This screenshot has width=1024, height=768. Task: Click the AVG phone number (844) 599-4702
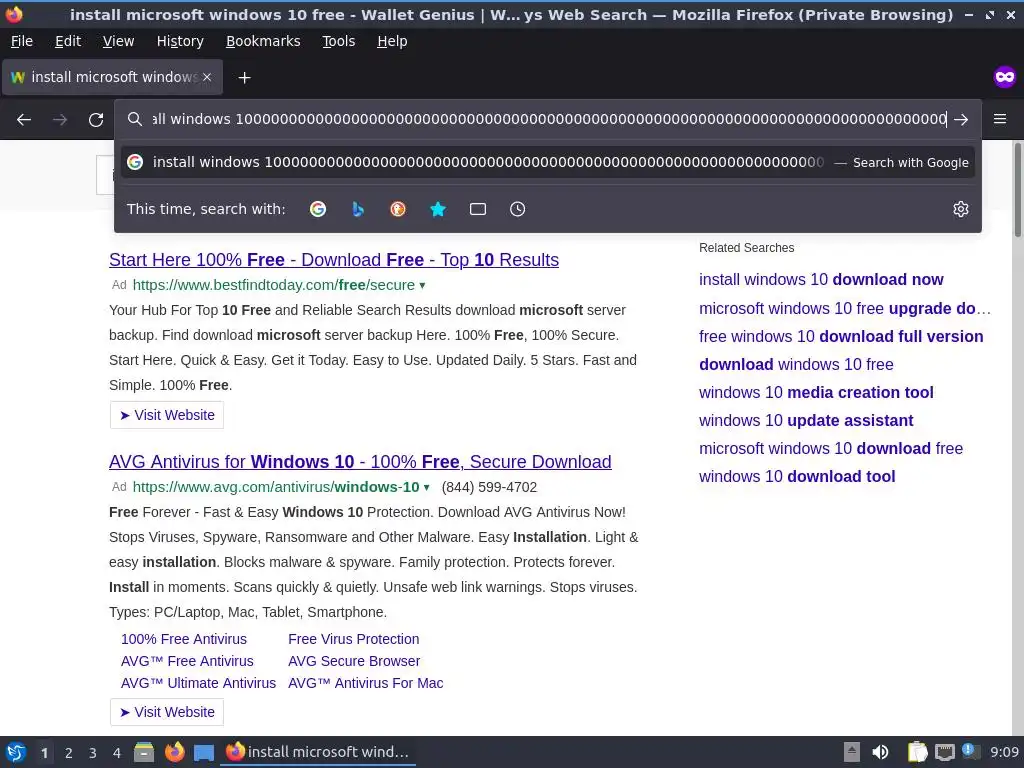(489, 487)
